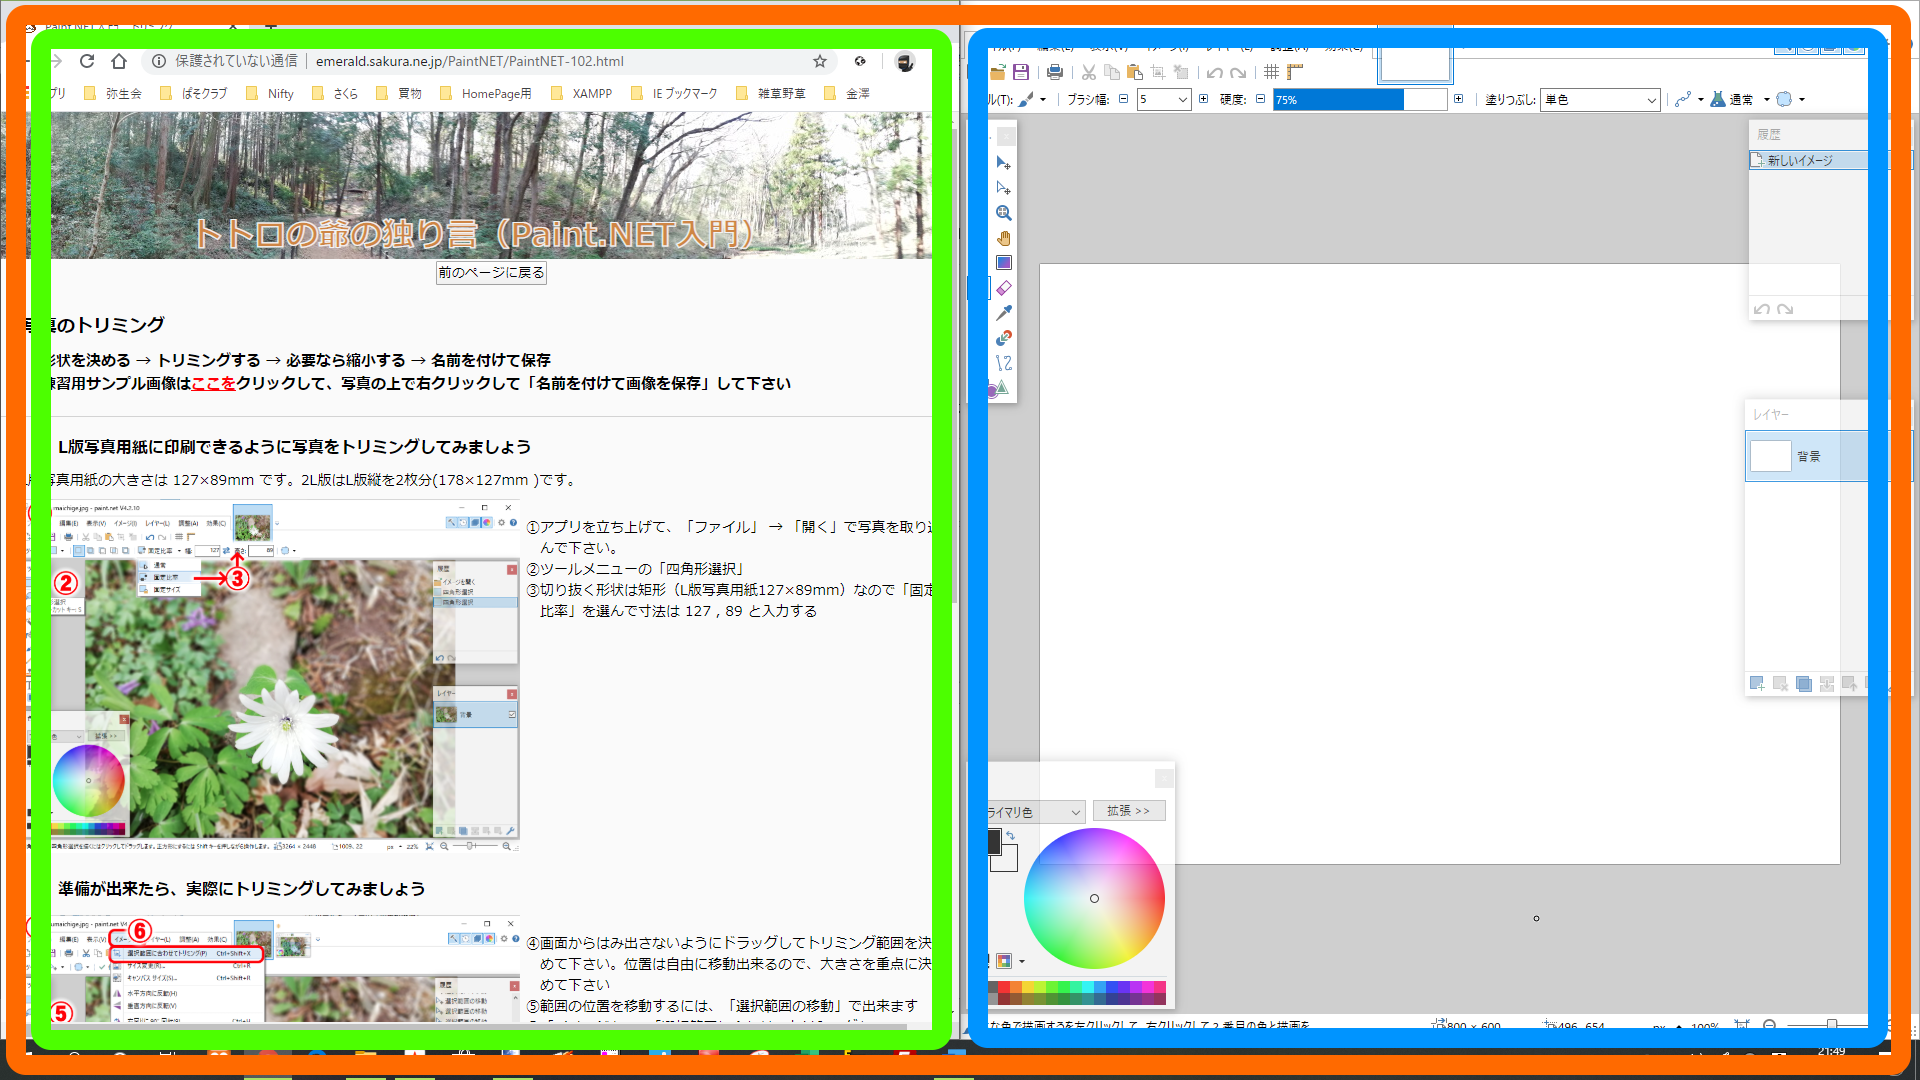Bookmark page with the star icon
Screen dimensions: 1920x1080
coord(820,61)
